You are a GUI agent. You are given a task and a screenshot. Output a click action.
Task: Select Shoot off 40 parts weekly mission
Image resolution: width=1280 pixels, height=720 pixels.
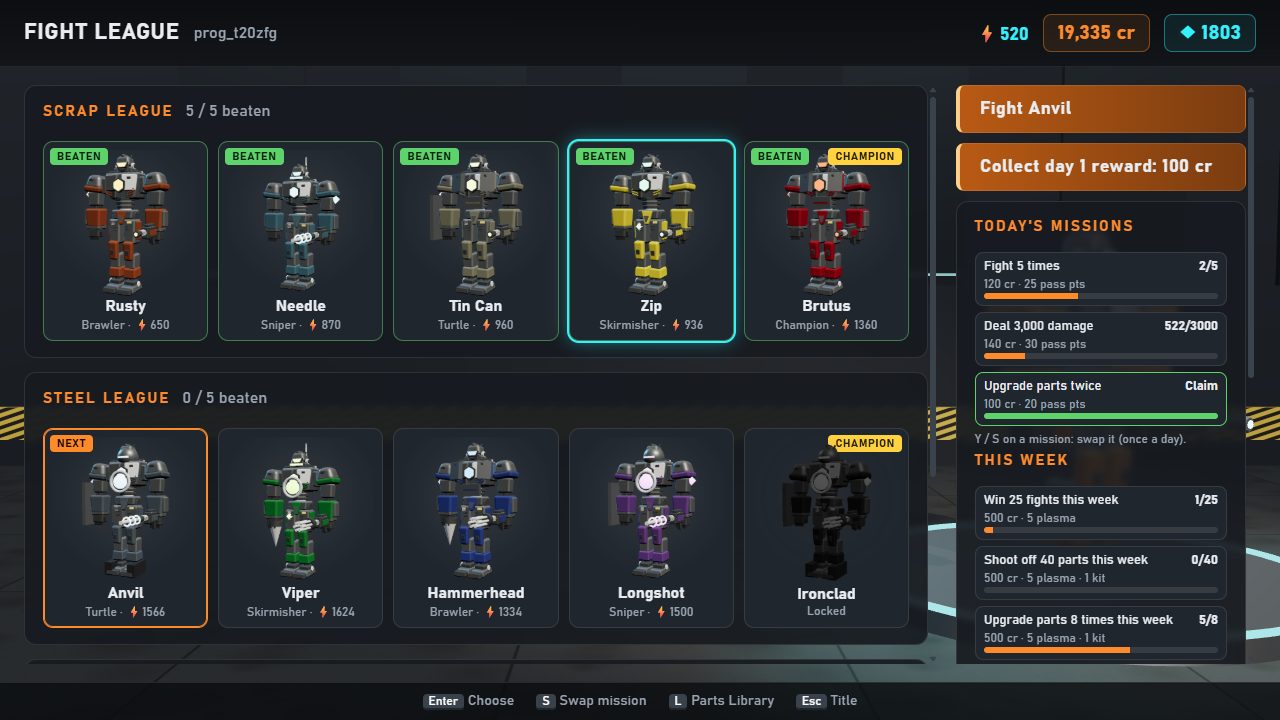coord(1100,572)
